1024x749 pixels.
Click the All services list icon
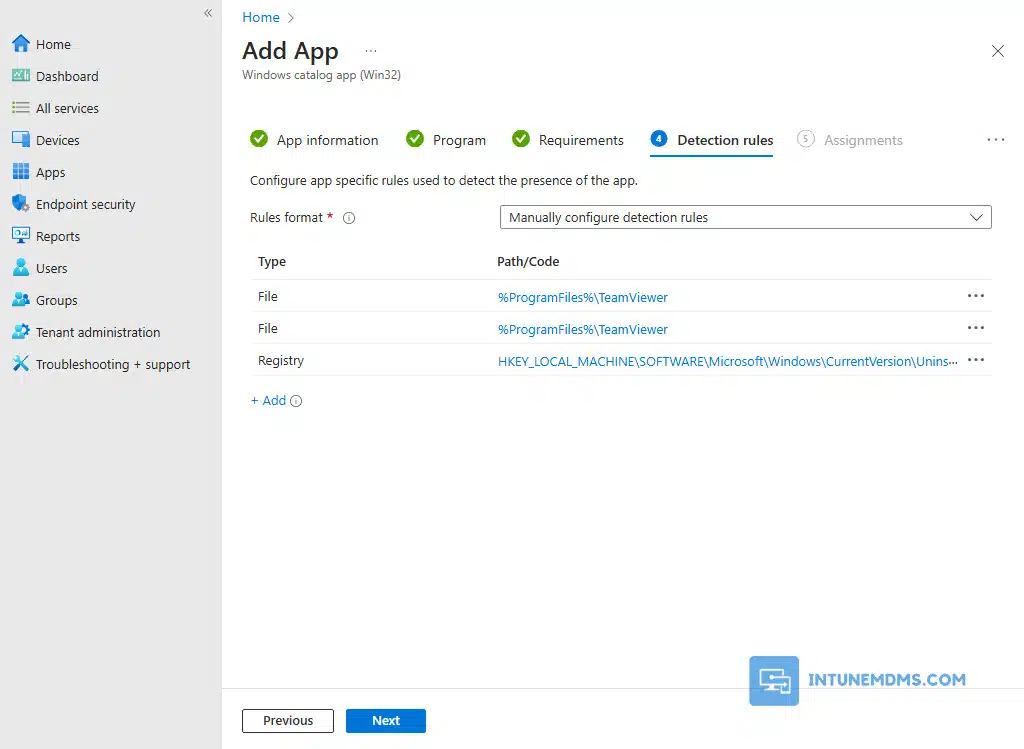point(21,108)
